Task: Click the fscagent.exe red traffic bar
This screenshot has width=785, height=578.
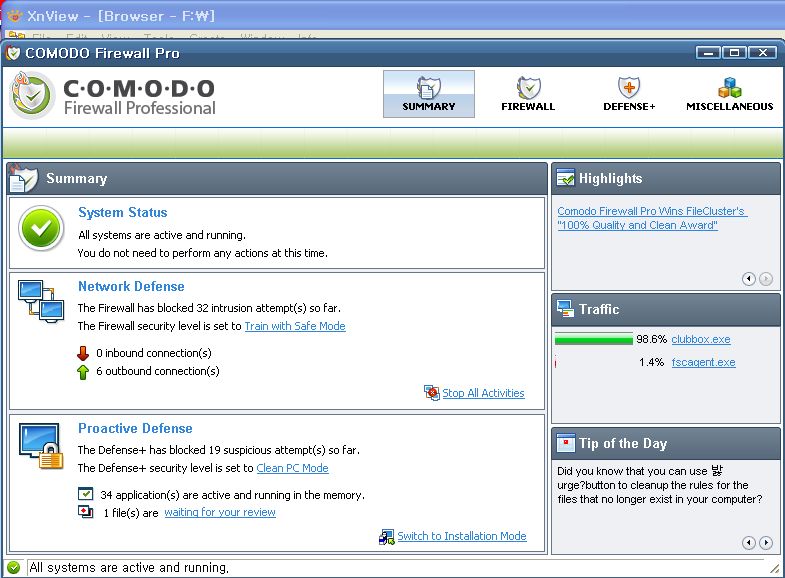Action: pos(556,362)
